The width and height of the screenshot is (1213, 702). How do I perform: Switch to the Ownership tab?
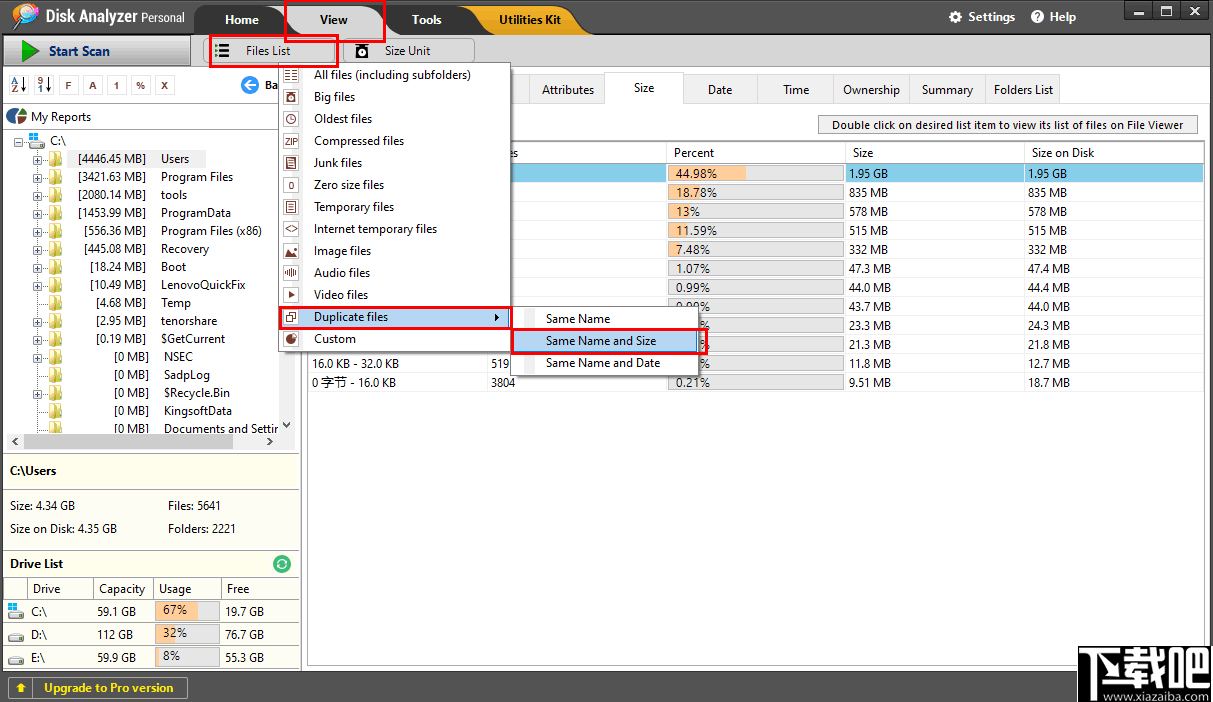tap(870, 88)
